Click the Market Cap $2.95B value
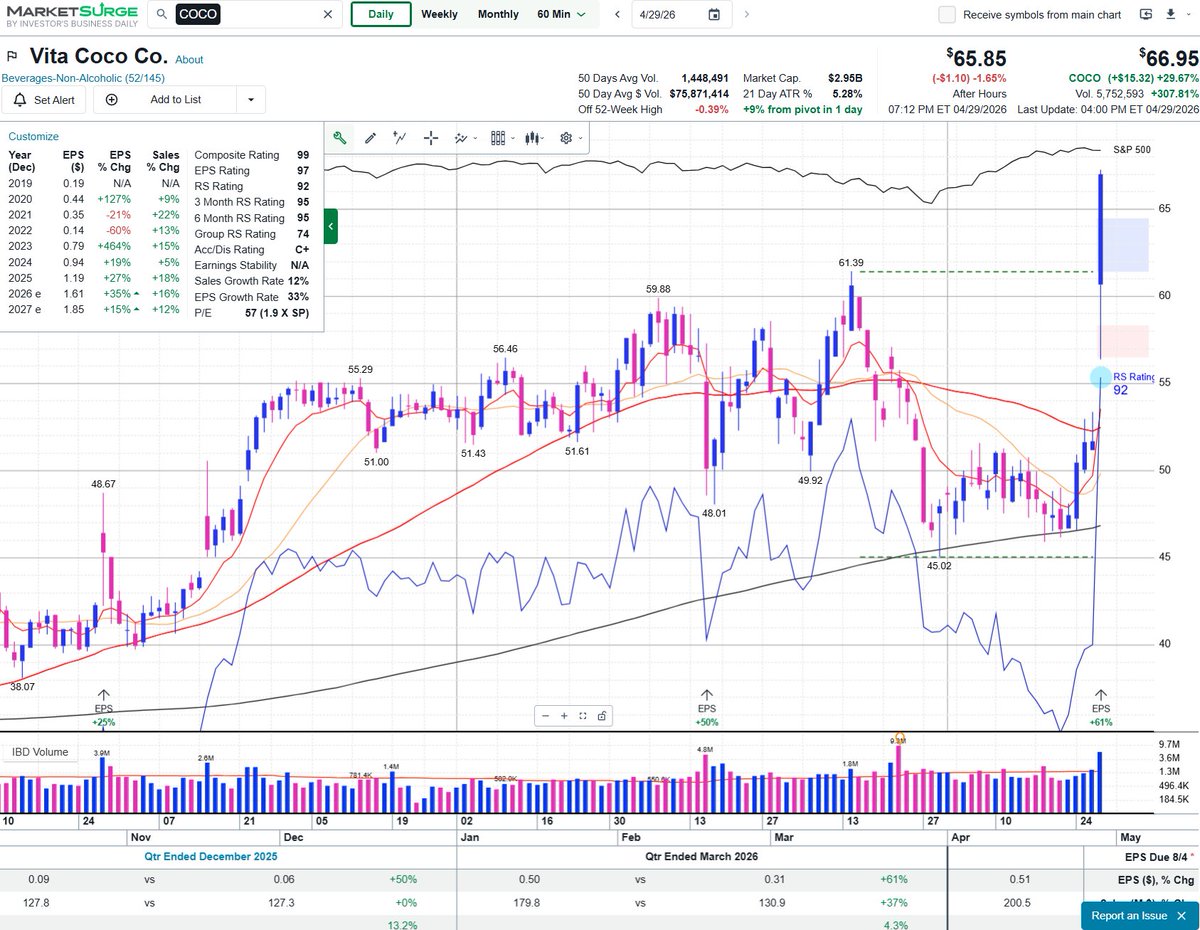The width and height of the screenshot is (1200, 930). (845, 78)
